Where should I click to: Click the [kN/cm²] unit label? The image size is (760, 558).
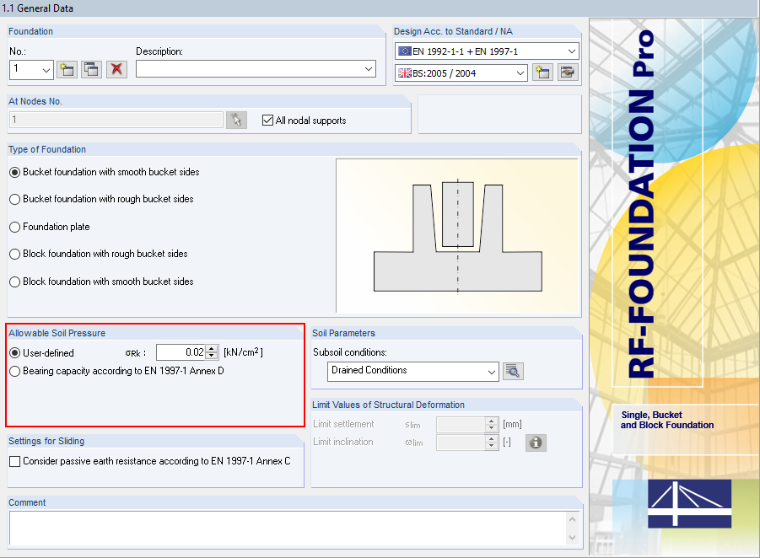[243, 352]
